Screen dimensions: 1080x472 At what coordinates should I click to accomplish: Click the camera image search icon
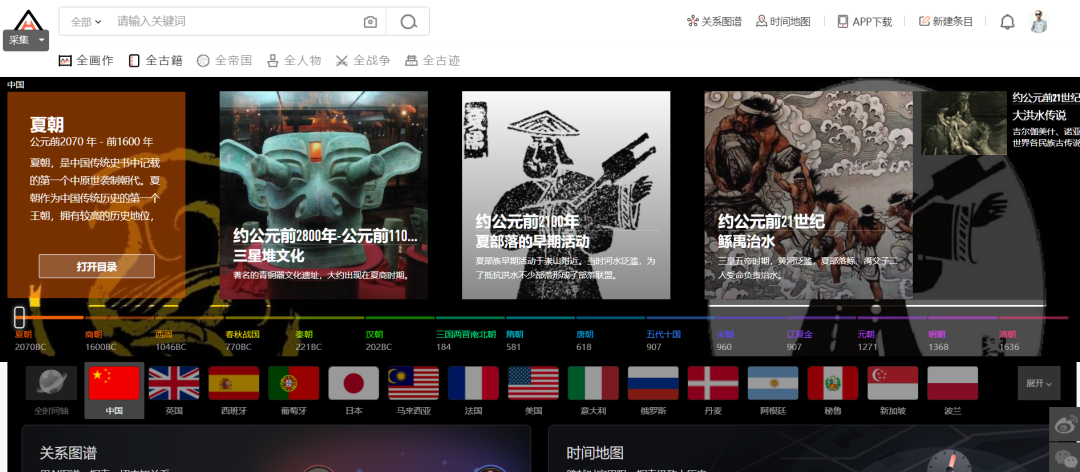point(370,22)
